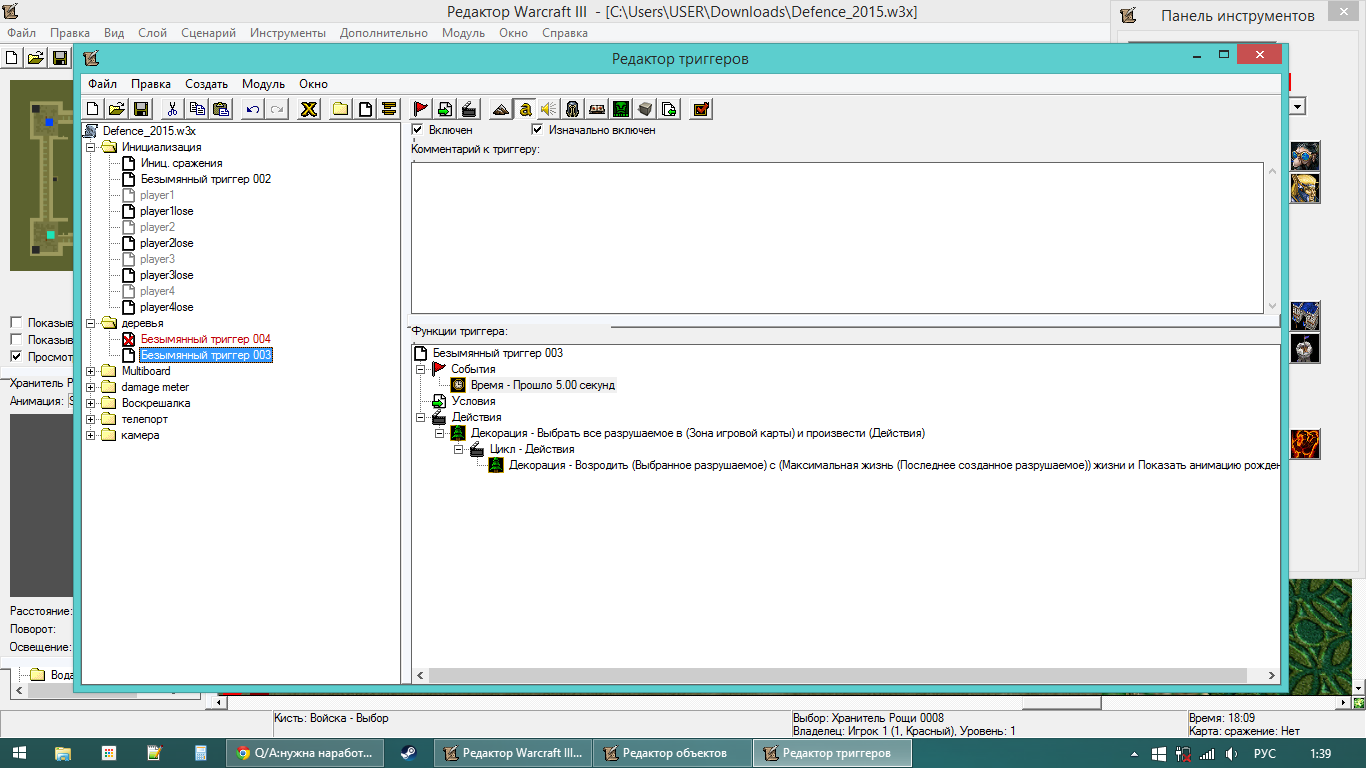Switch to Chrome 'Q/A:нужна наработ...' taskbar button
Screen dimensions: 1366x768
tap(306, 753)
